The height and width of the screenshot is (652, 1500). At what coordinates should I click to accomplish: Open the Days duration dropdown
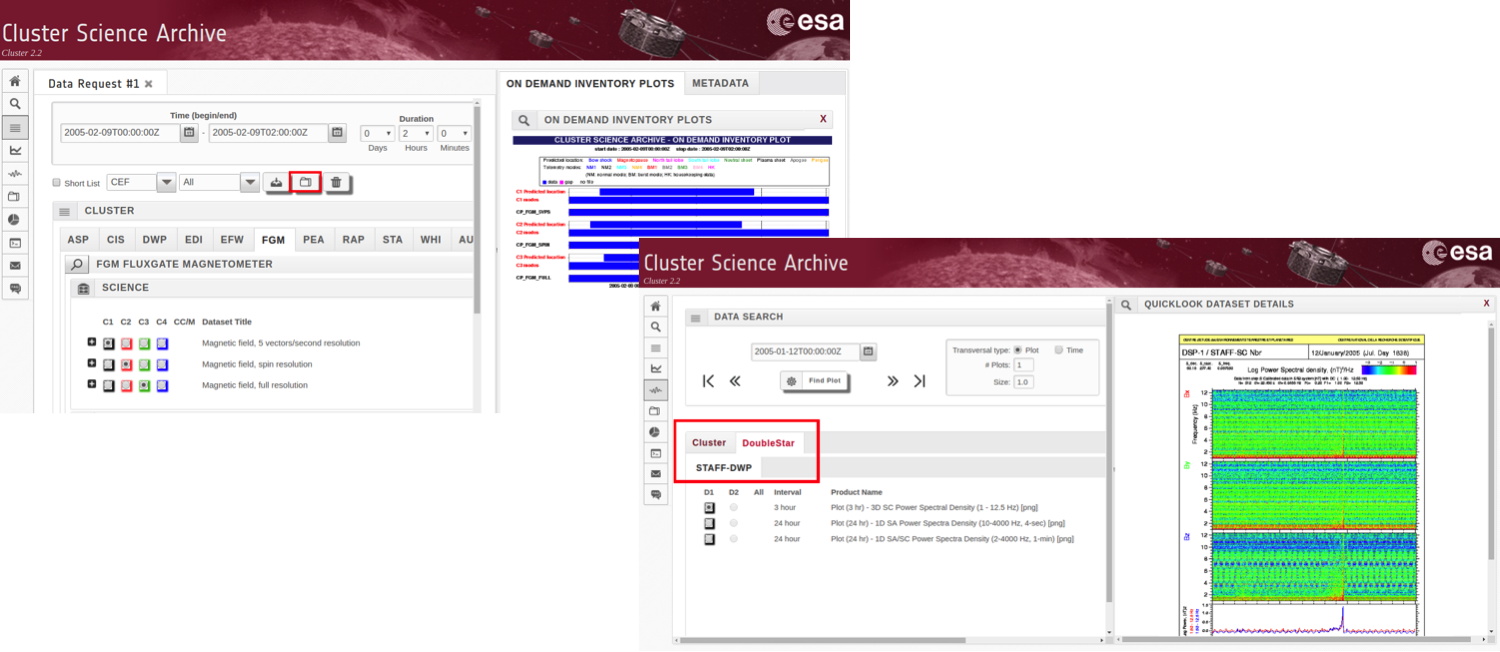tap(377, 133)
